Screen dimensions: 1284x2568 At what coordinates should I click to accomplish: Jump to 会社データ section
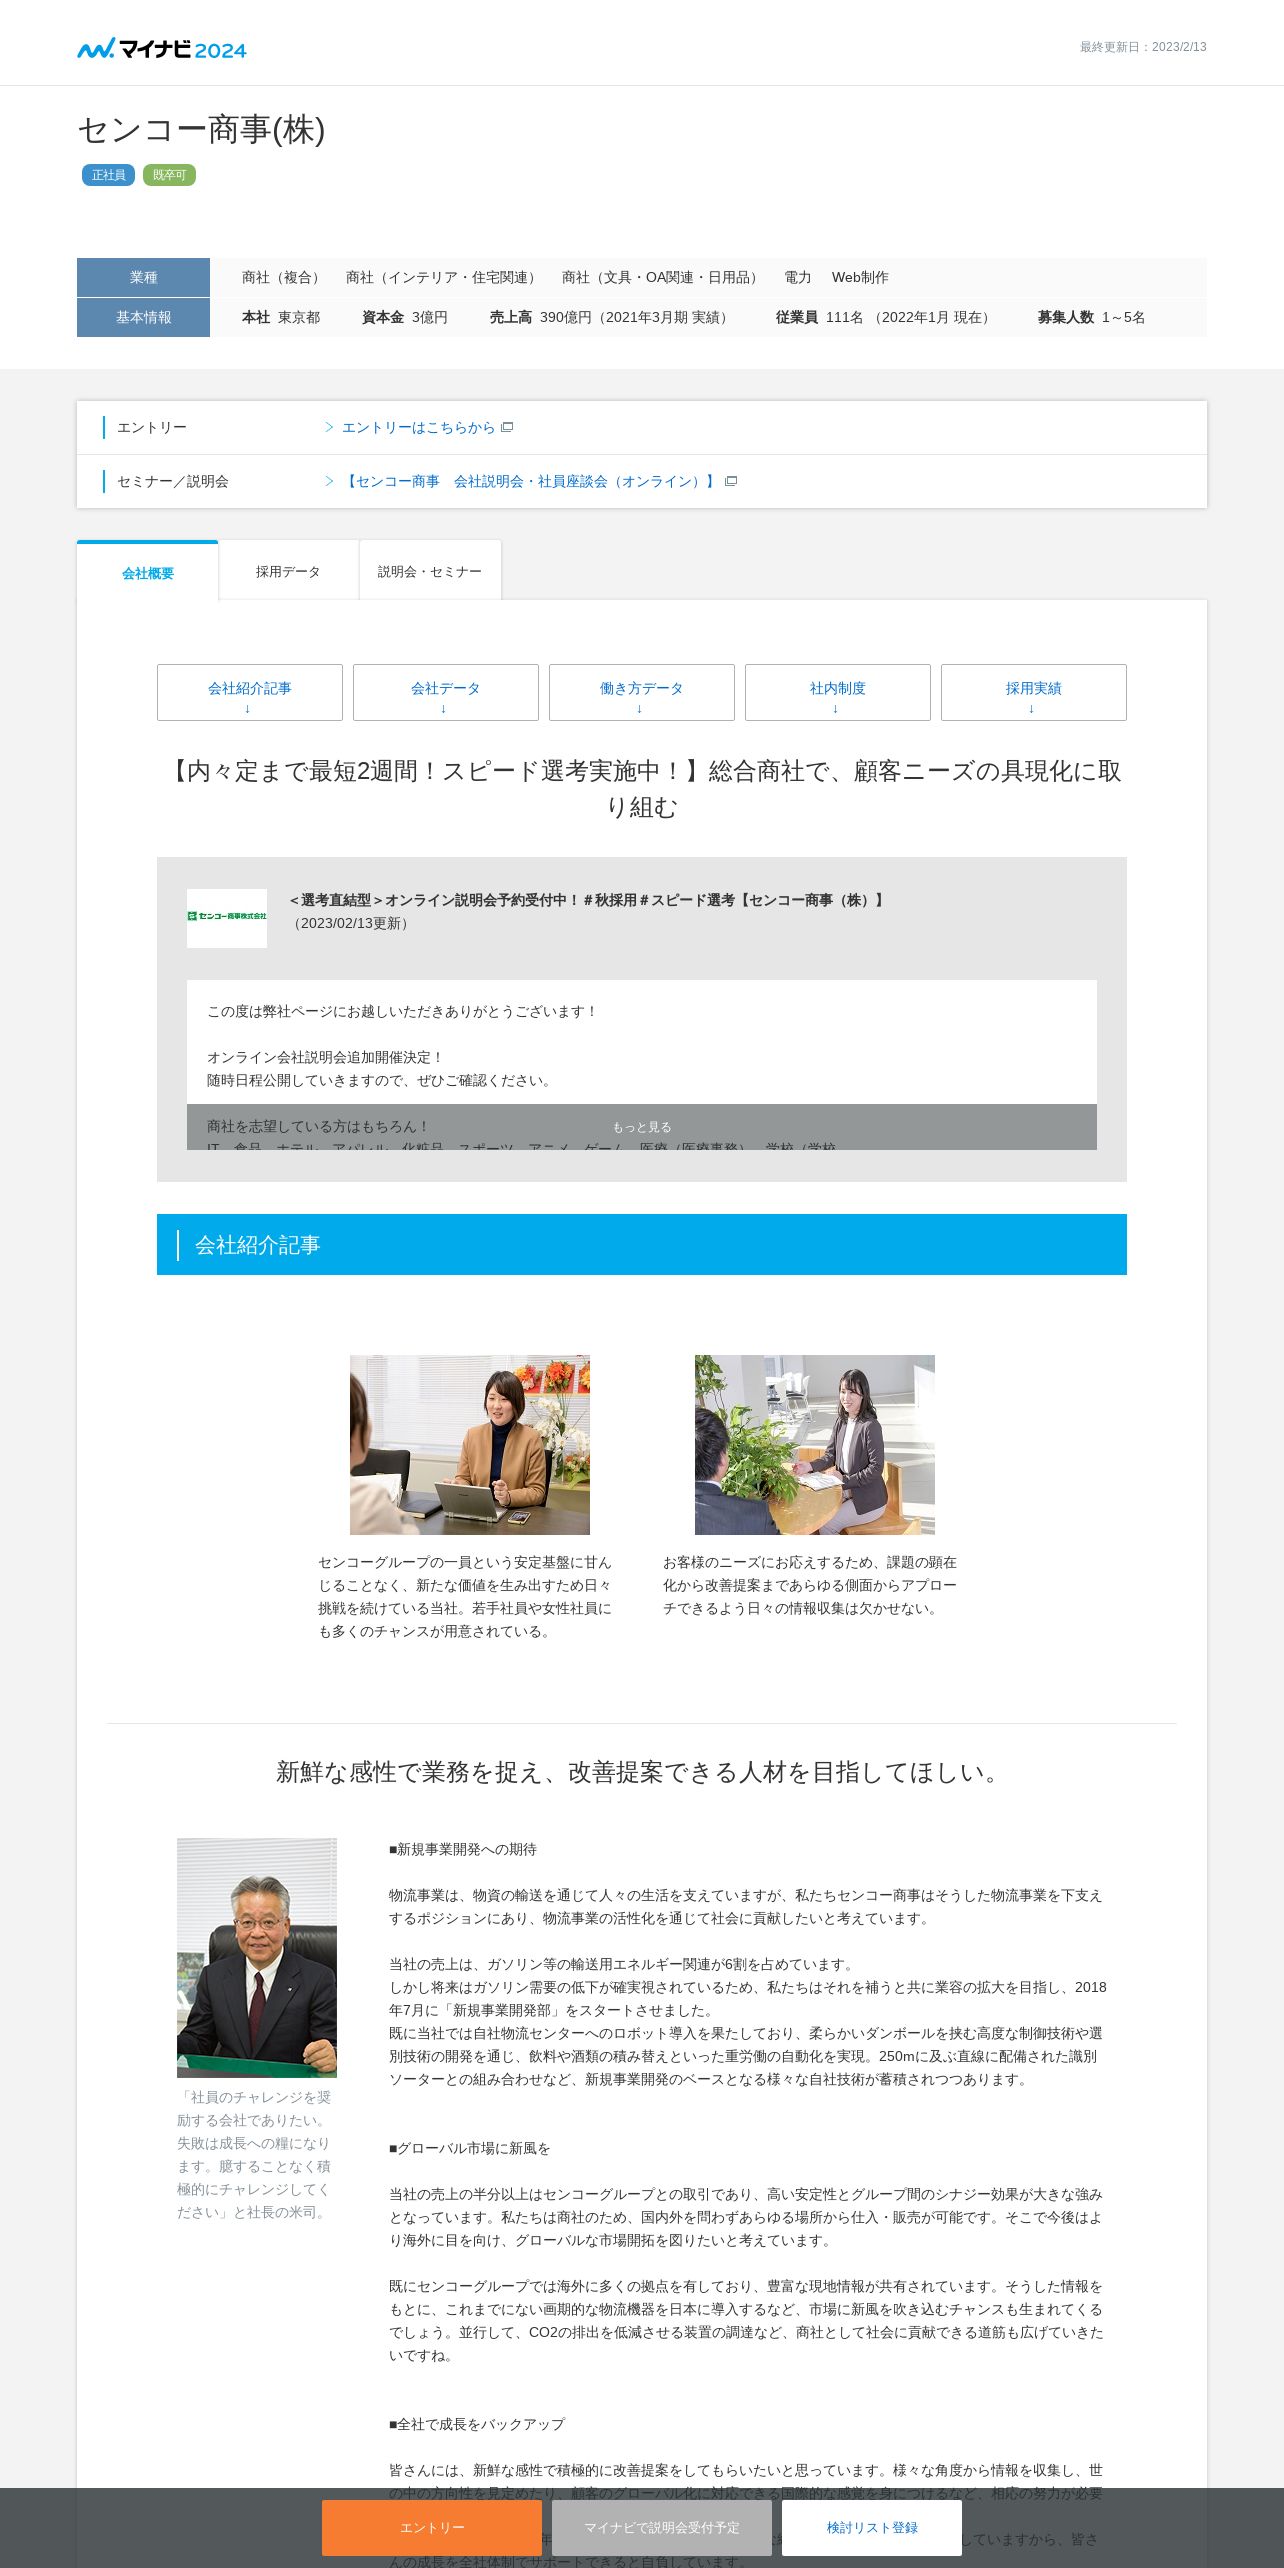pos(446,692)
